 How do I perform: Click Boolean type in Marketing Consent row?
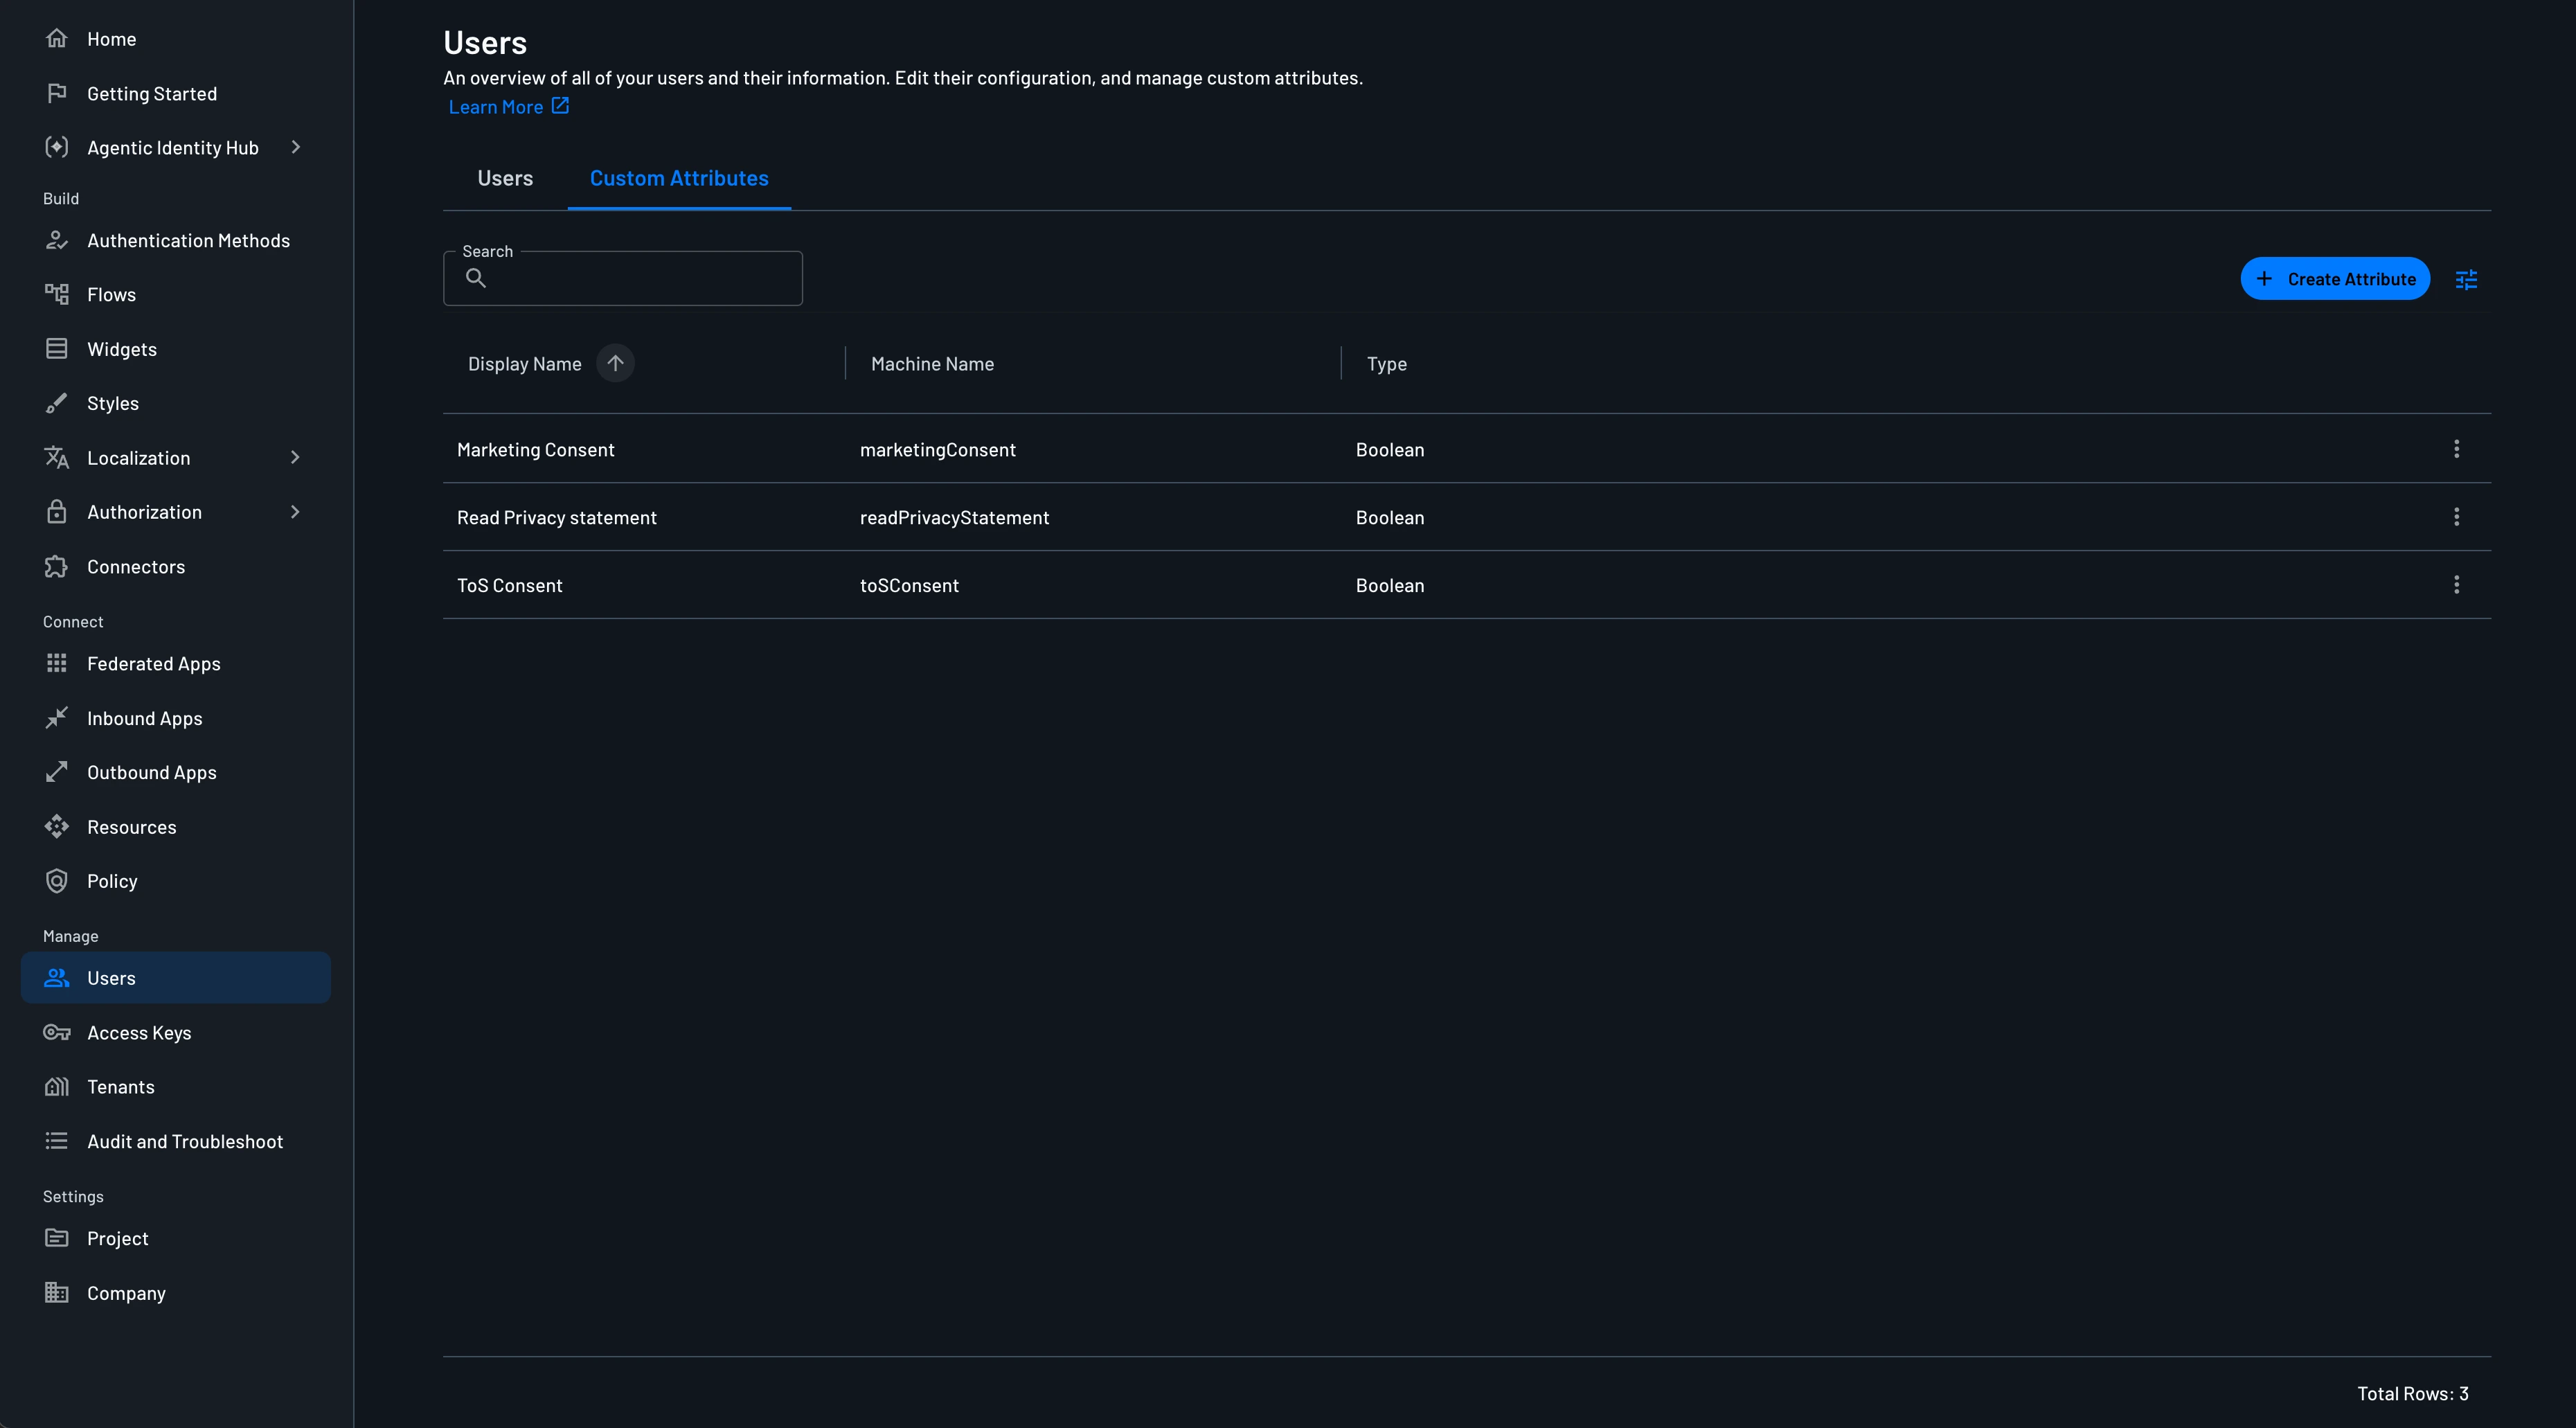(1390, 450)
